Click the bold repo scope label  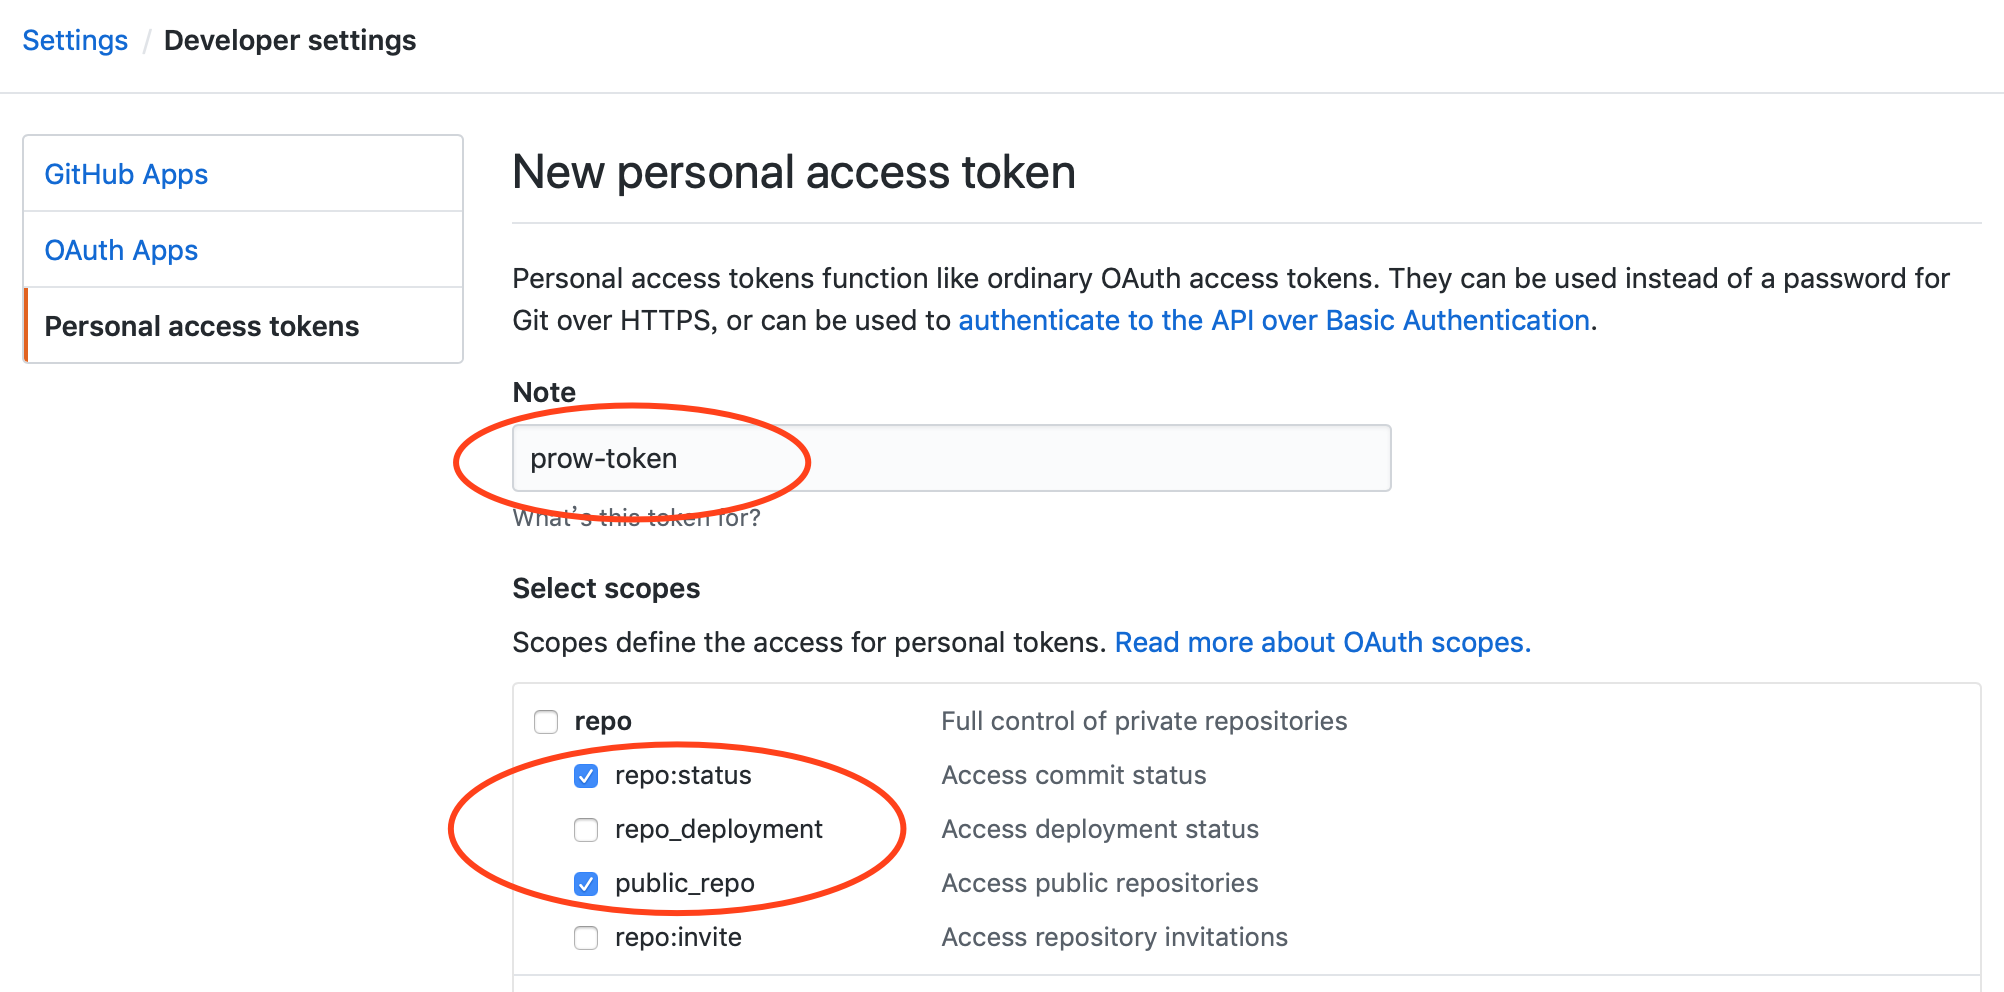pos(603,722)
